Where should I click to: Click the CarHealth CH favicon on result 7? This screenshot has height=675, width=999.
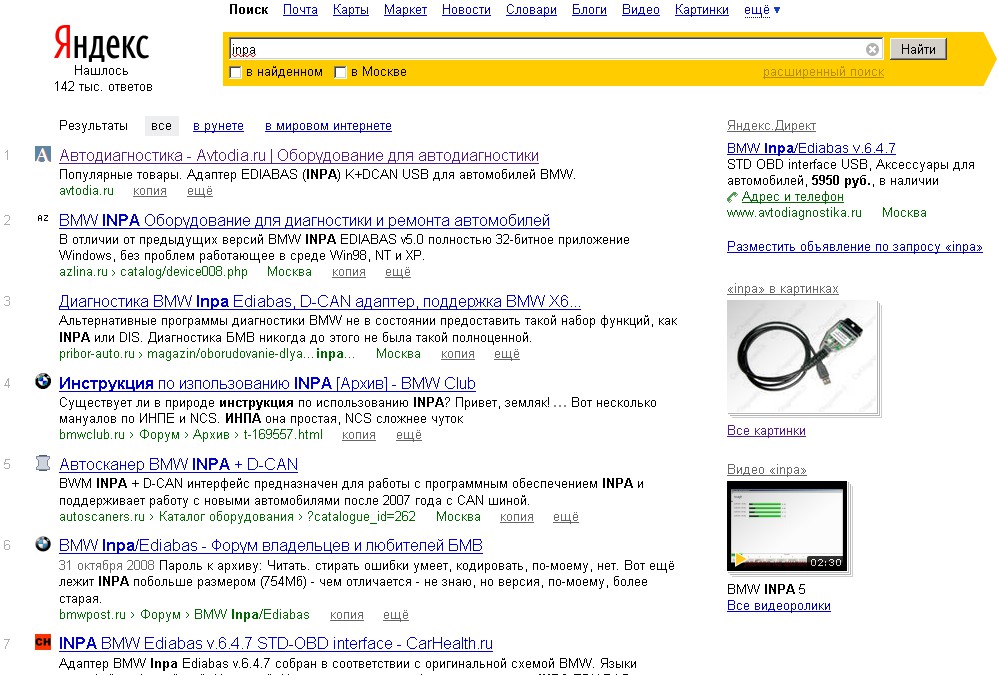[43, 642]
